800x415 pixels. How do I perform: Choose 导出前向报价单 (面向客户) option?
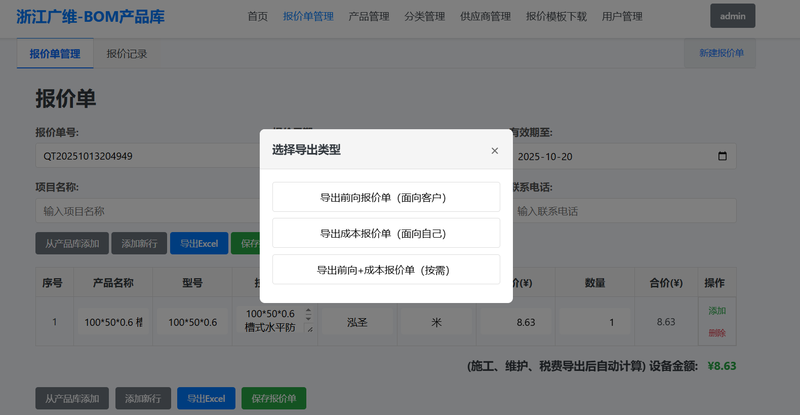tap(386, 197)
